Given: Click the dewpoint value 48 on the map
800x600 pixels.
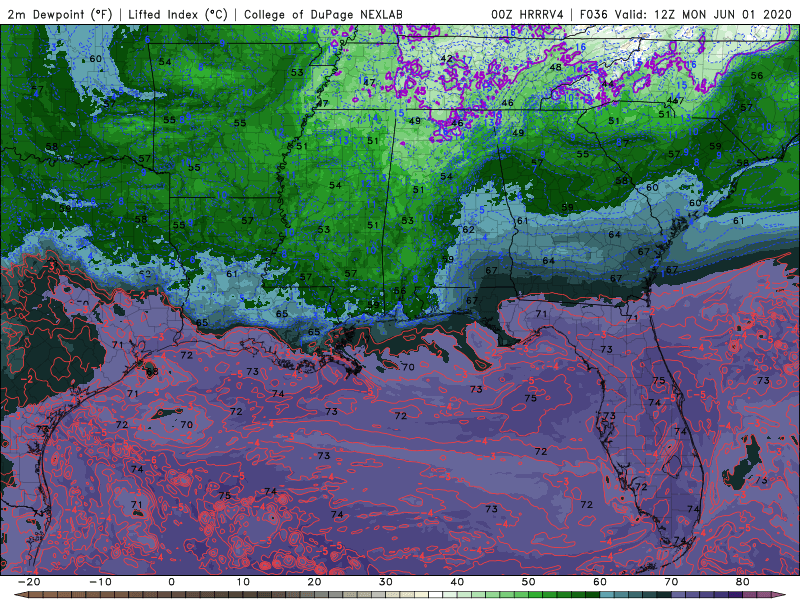Looking at the screenshot, I should [x=556, y=67].
